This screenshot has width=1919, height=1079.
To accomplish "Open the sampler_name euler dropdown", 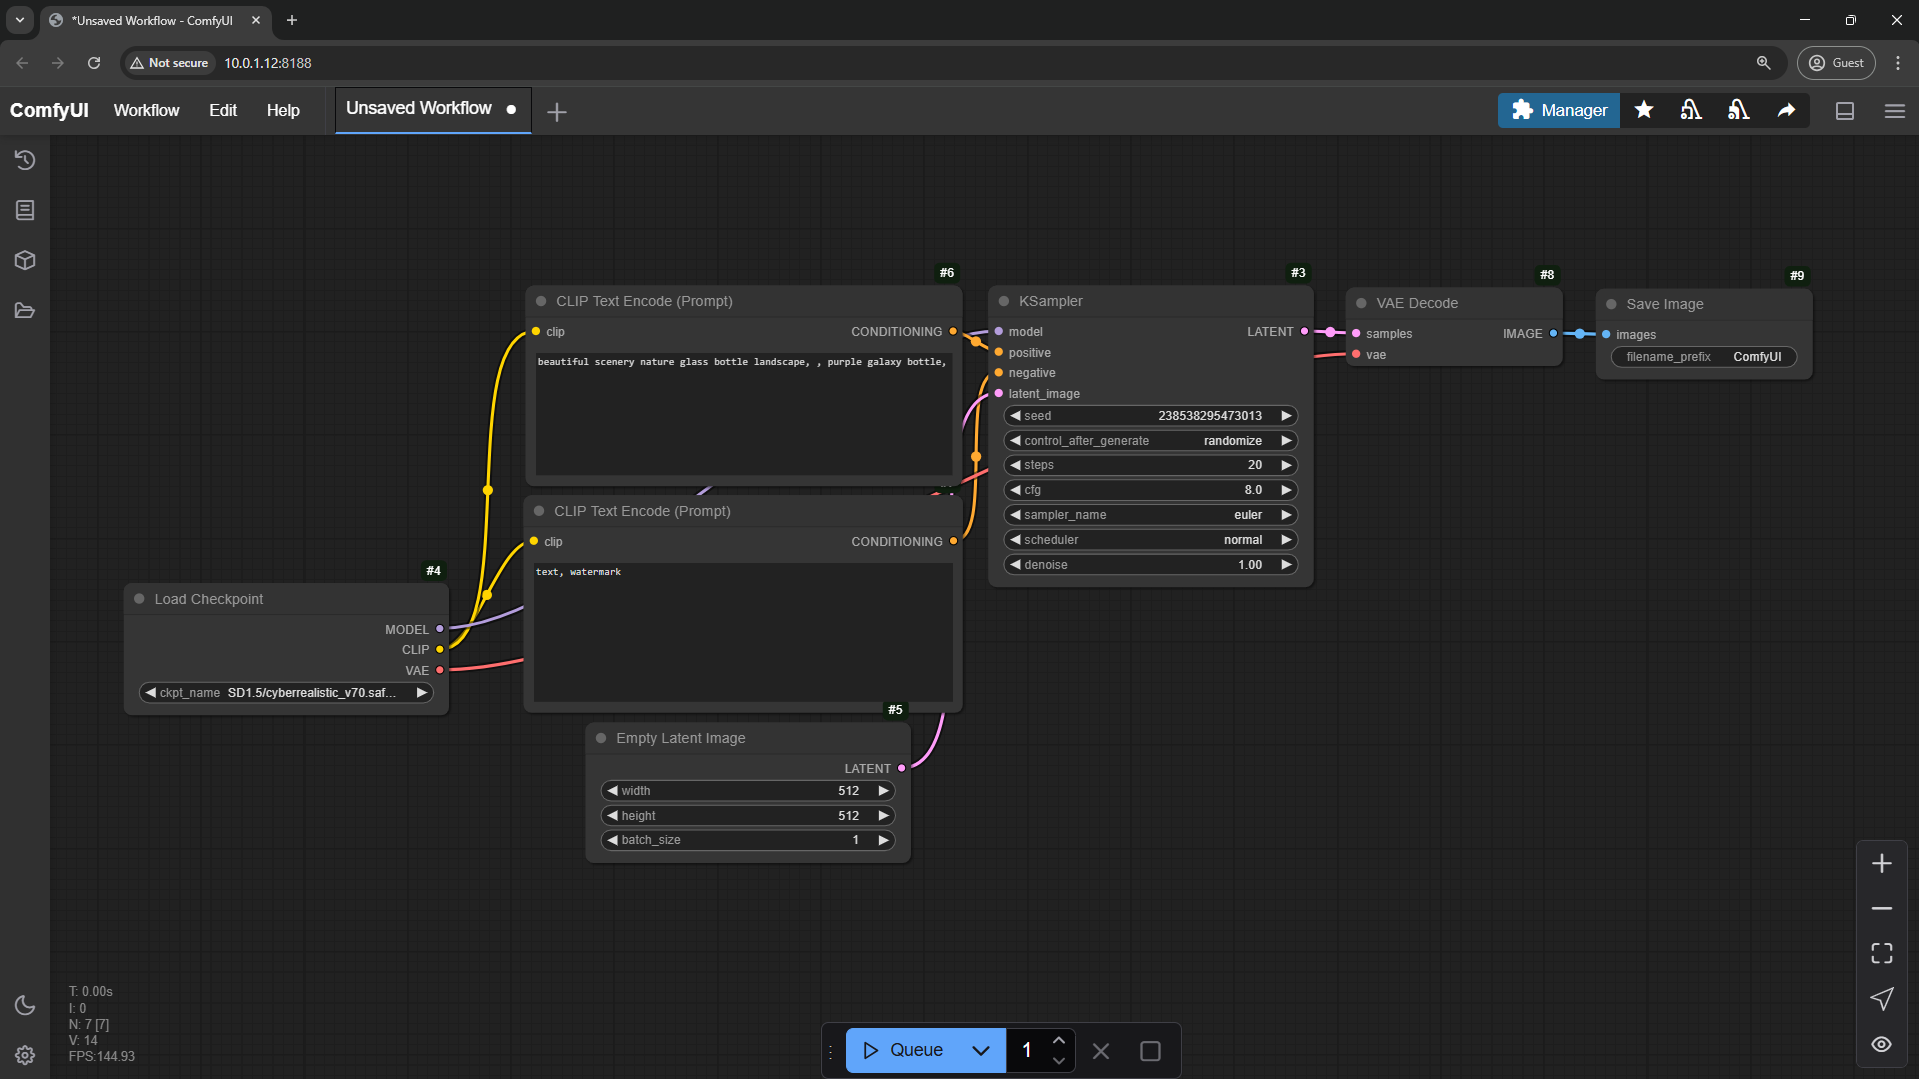I will tap(1150, 515).
